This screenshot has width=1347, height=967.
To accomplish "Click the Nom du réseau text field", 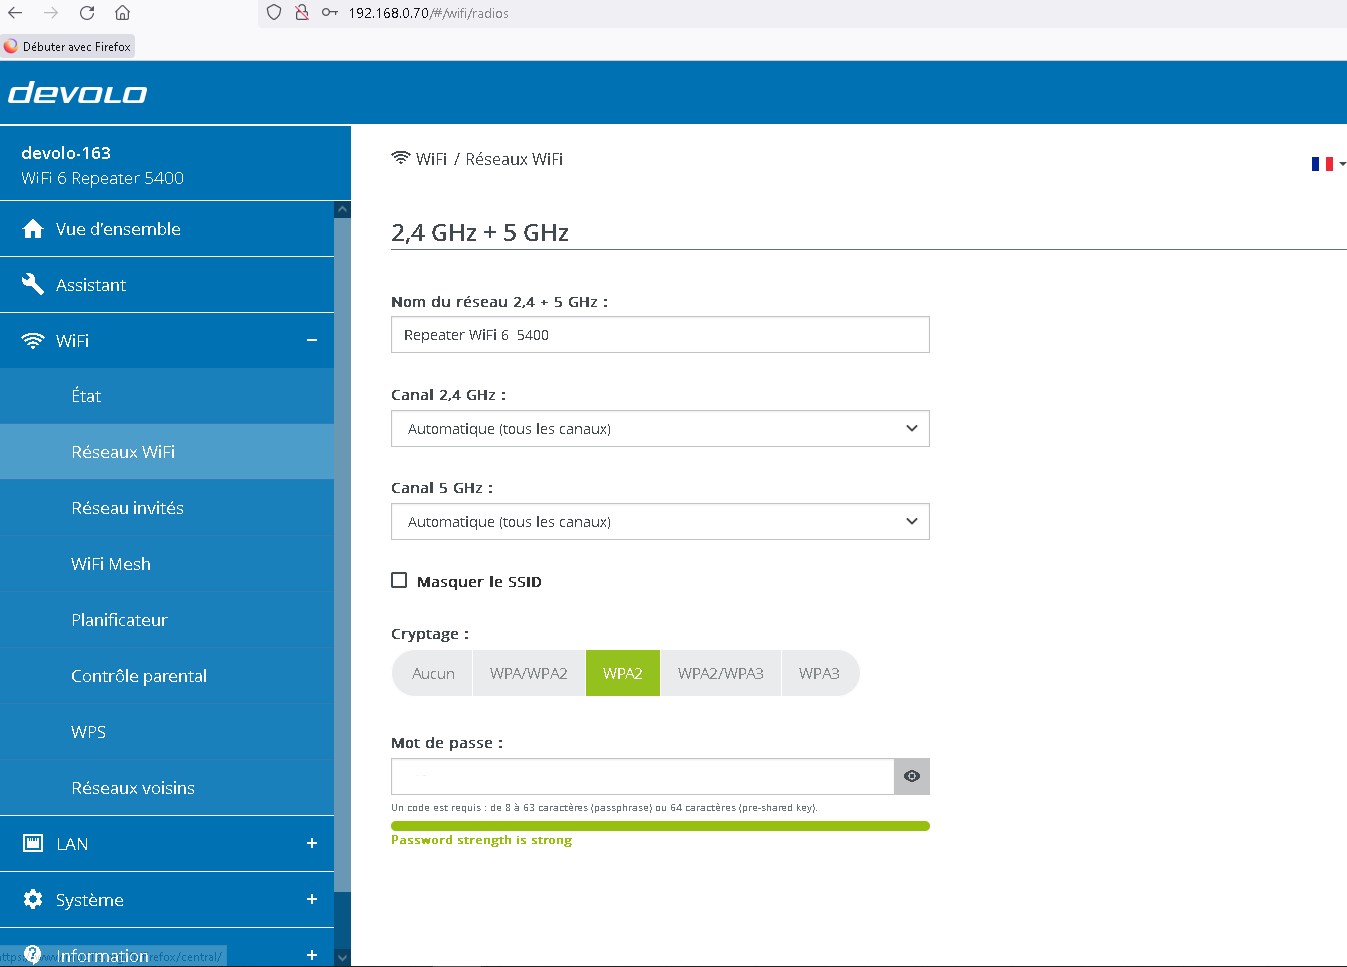I will coord(660,335).
